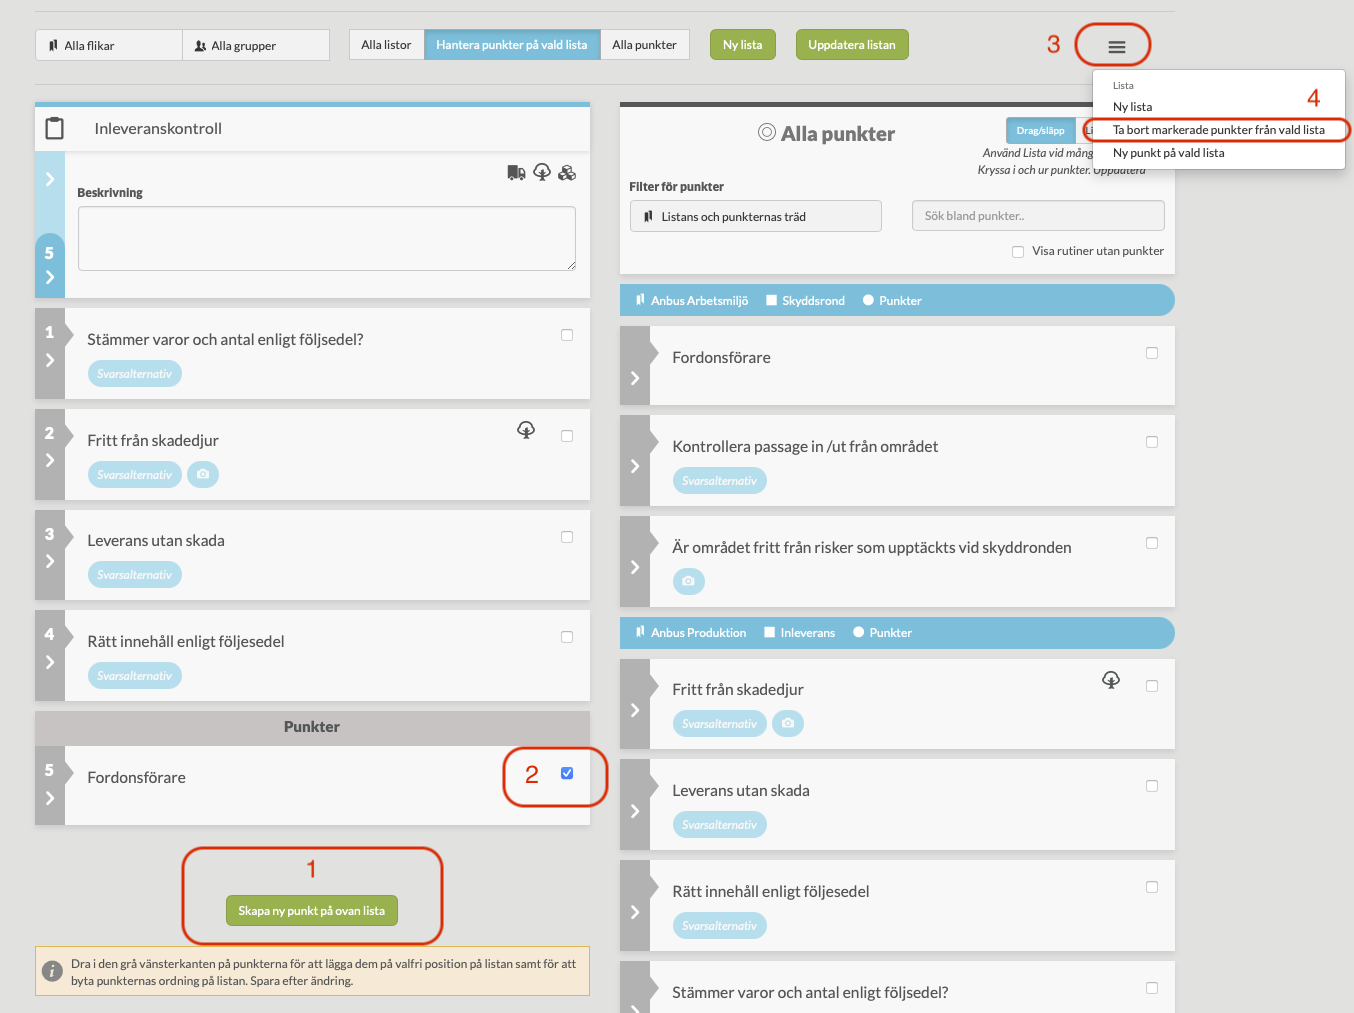Open the Alla flikar dropdown

pyautogui.click(x=109, y=45)
